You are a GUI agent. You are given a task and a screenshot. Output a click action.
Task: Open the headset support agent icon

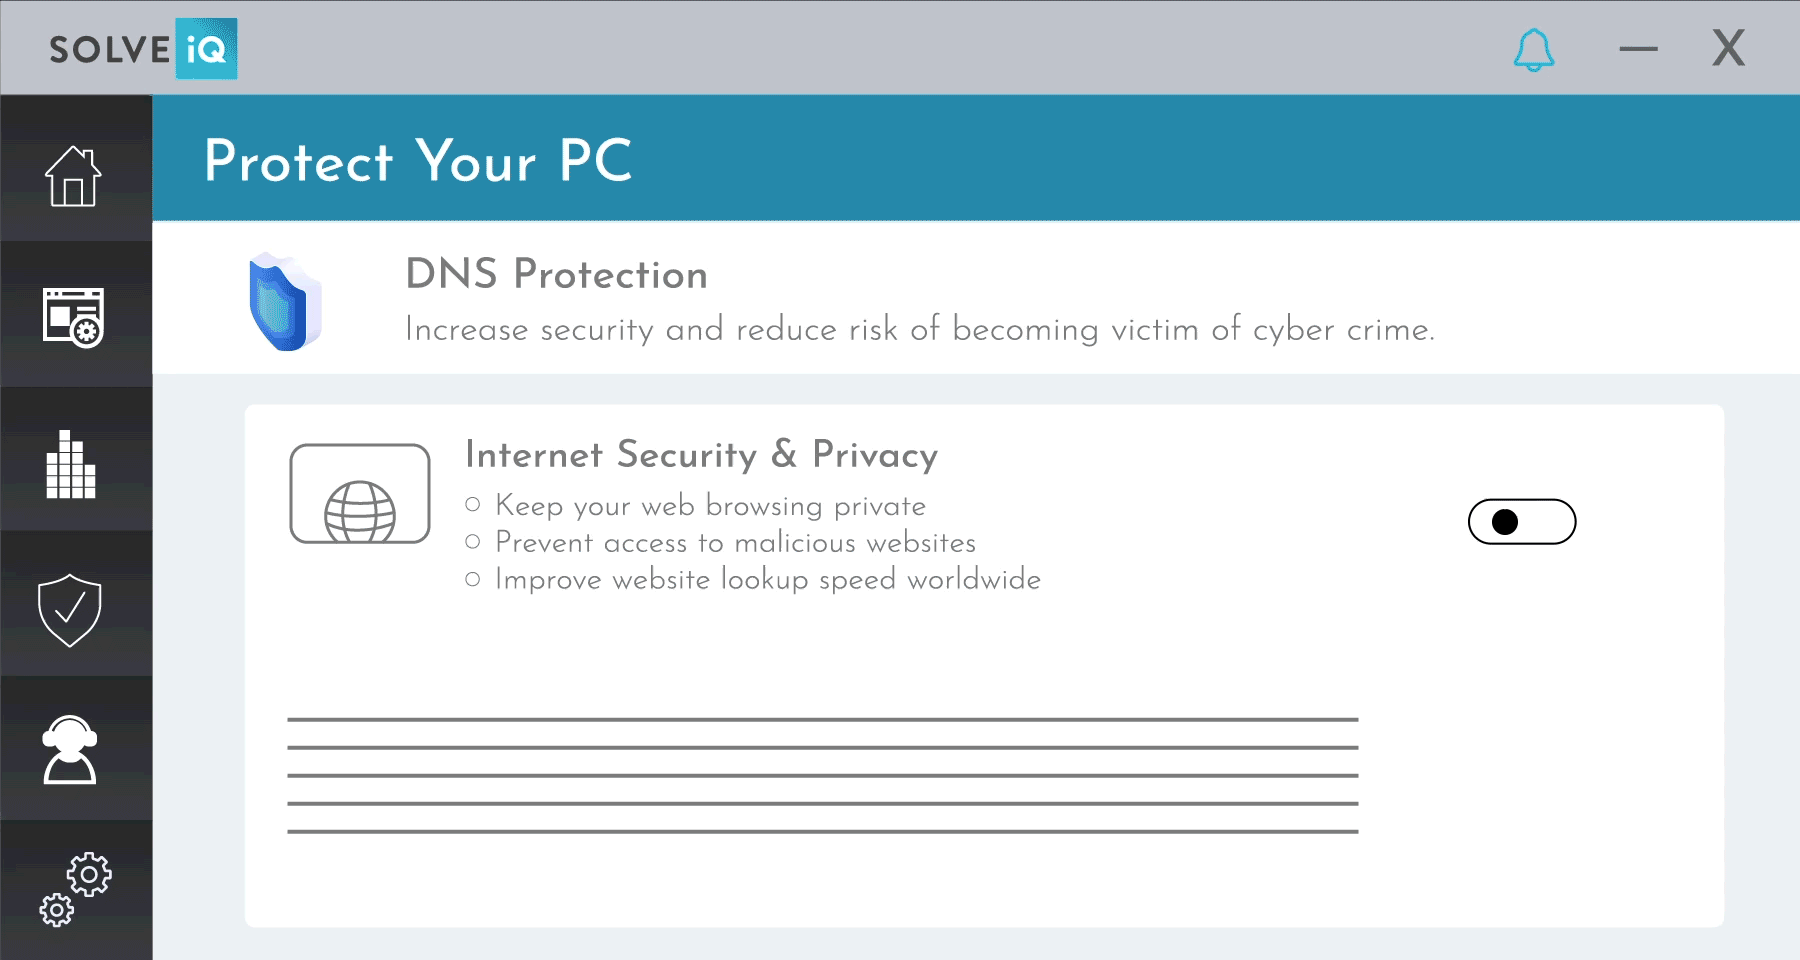point(70,750)
